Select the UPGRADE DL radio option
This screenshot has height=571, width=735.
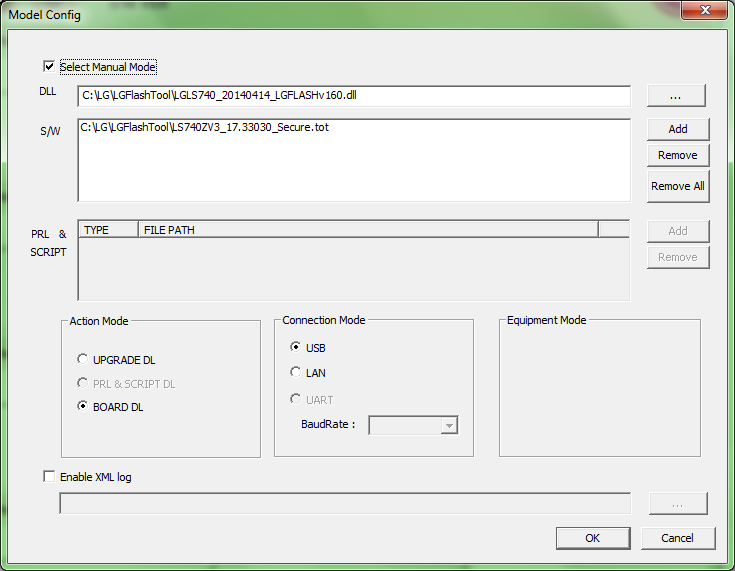tap(83, 360)
